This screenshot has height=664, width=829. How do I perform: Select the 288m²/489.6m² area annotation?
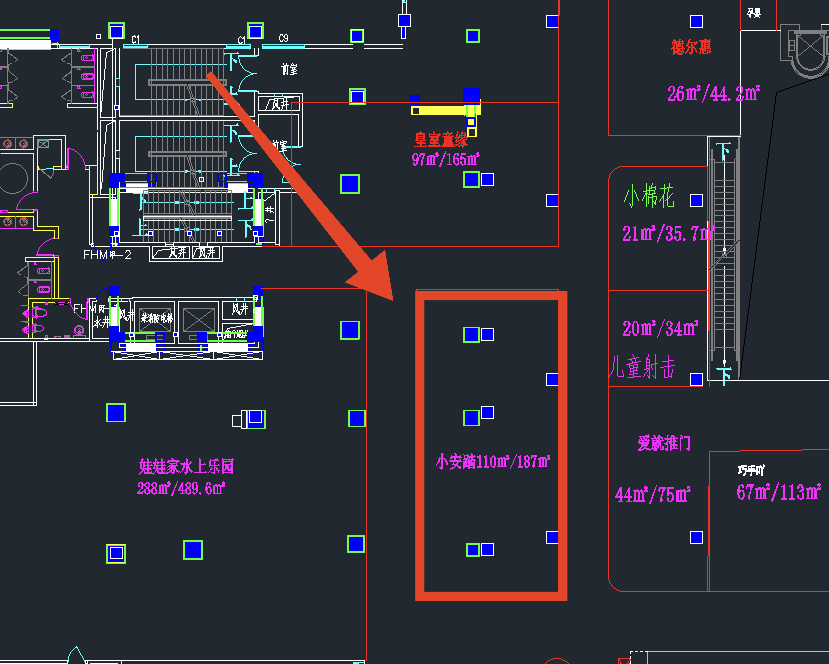181,488
